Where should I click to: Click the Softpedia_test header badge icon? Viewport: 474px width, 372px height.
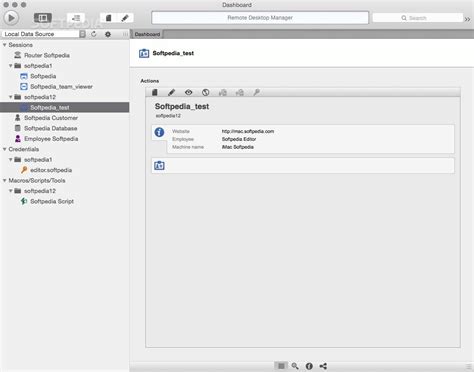coord(144,53)
